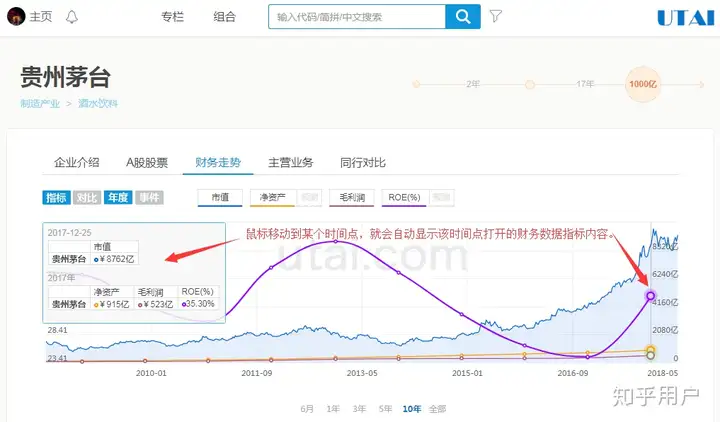
Task: Open the notifications bell
Action: click(72, 17)
